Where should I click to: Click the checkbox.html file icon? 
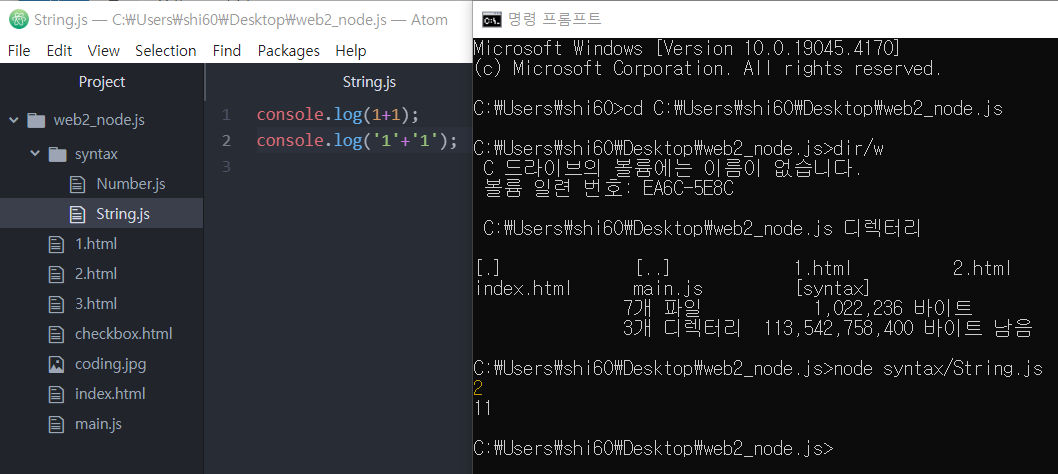click(x=56, y=334)
